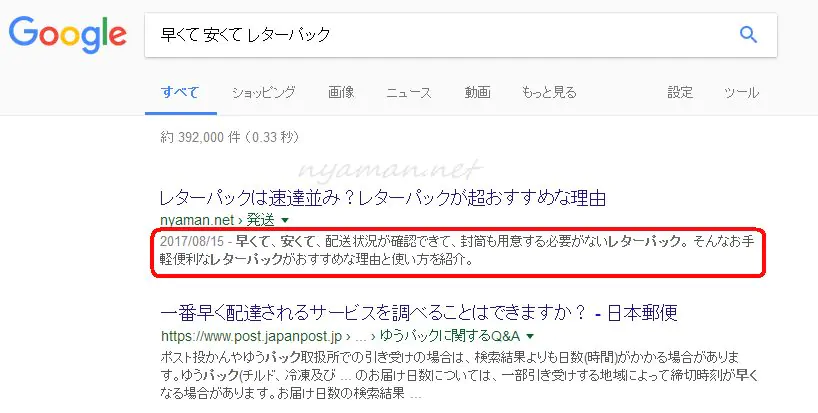The image size is (818, 413).
Task: Click snippet text ポスト投かんやゆうパック取扱所での引き受け
Action: point(313,358)
